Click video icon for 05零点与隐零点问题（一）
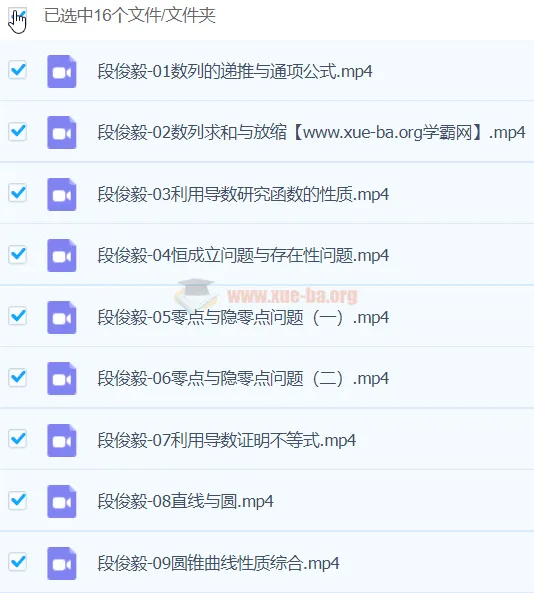The image size is (534, 593). (62, 318)
